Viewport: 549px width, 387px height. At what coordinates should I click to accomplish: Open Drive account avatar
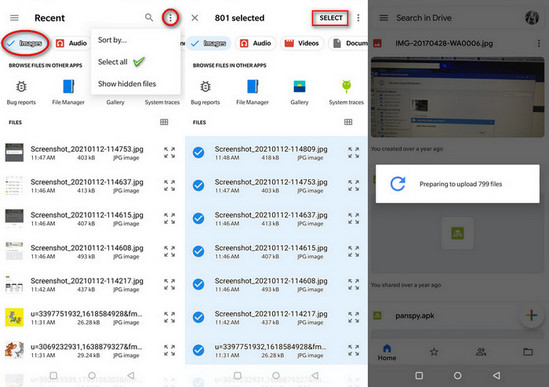[531, 18]
